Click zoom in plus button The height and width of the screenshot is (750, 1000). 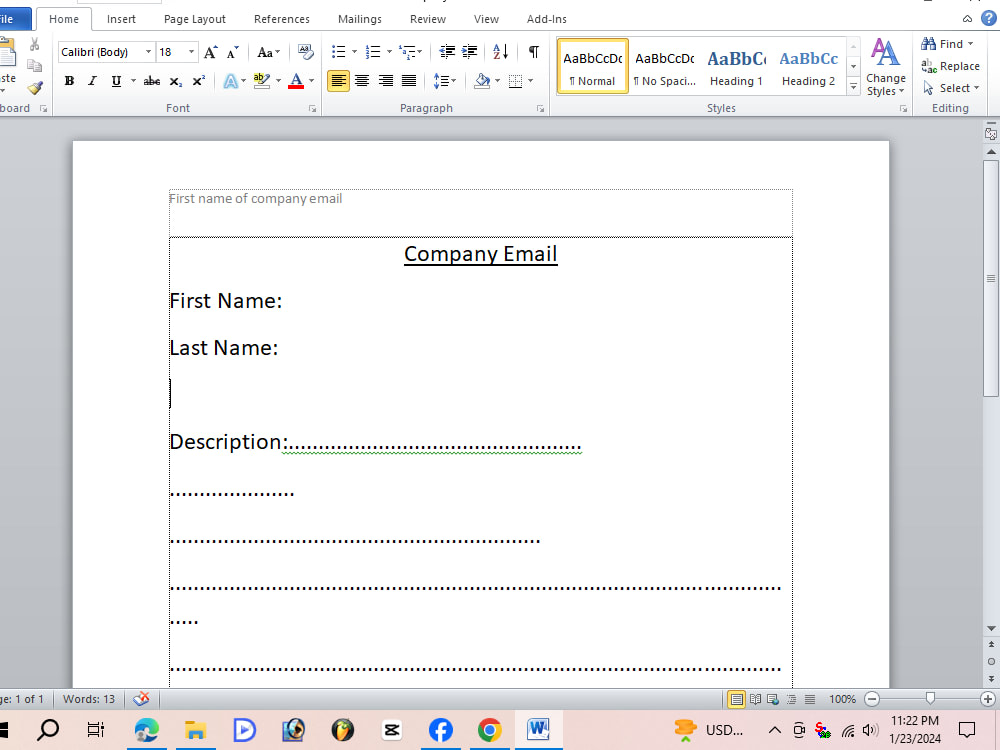coord(988,699)
